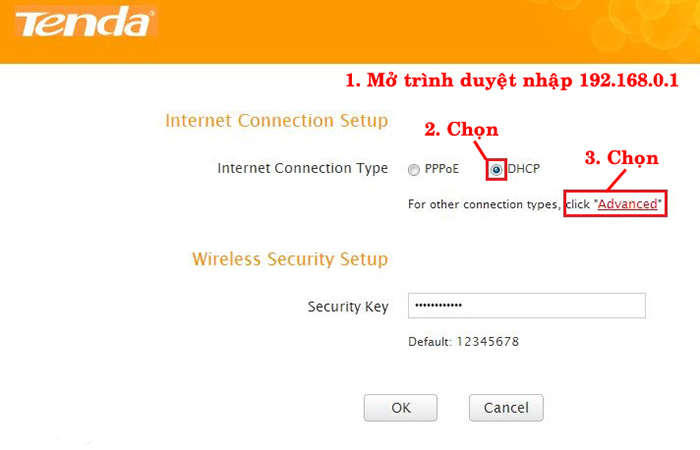Click the red "3. Chọn" annotation
700x450 pixels.
click(621, 158)
